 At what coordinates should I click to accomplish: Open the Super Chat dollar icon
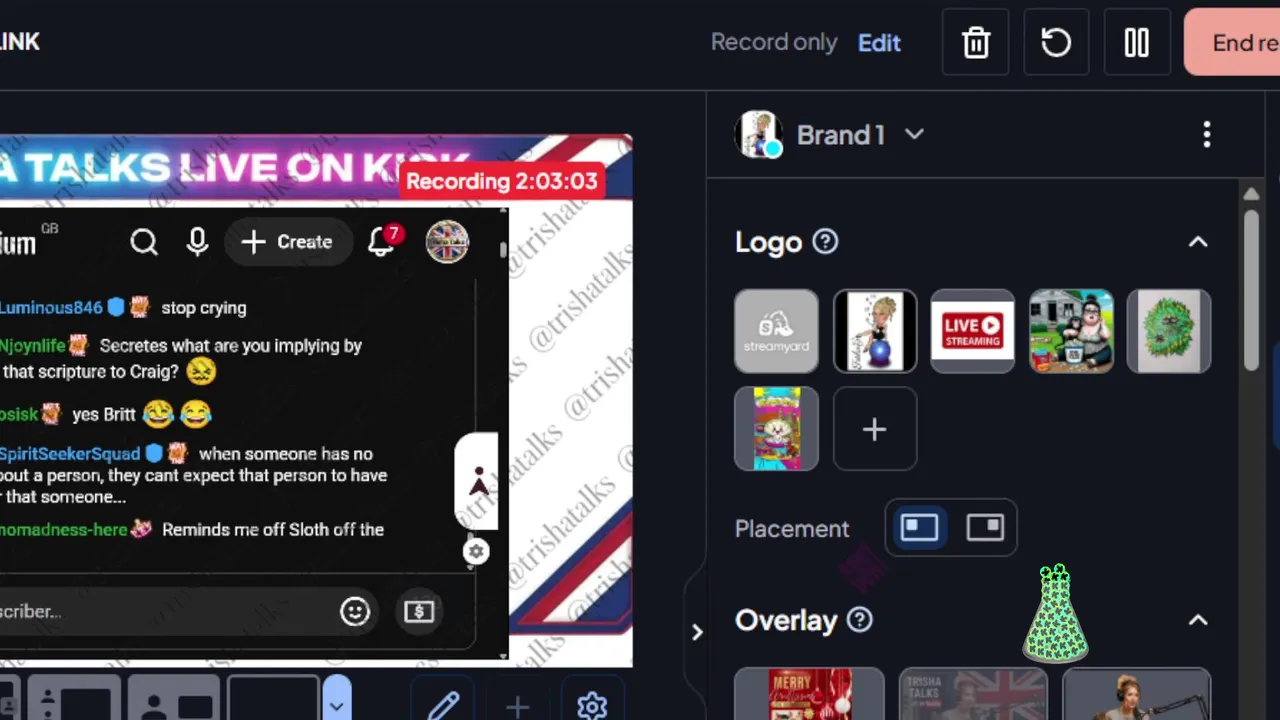[x=419, y=611]
